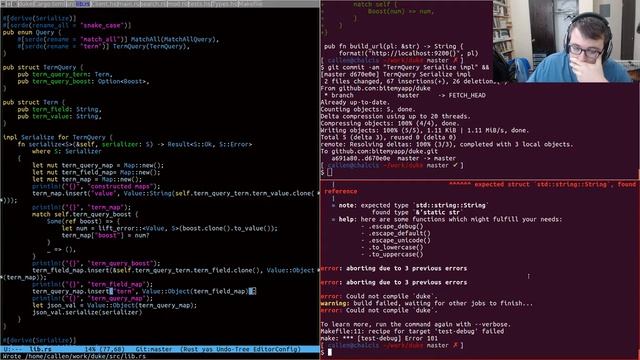Click 'pub term_query_boost: Option<Boost>,' field line
Screen dimensions: 640x360
coord(83,82)
